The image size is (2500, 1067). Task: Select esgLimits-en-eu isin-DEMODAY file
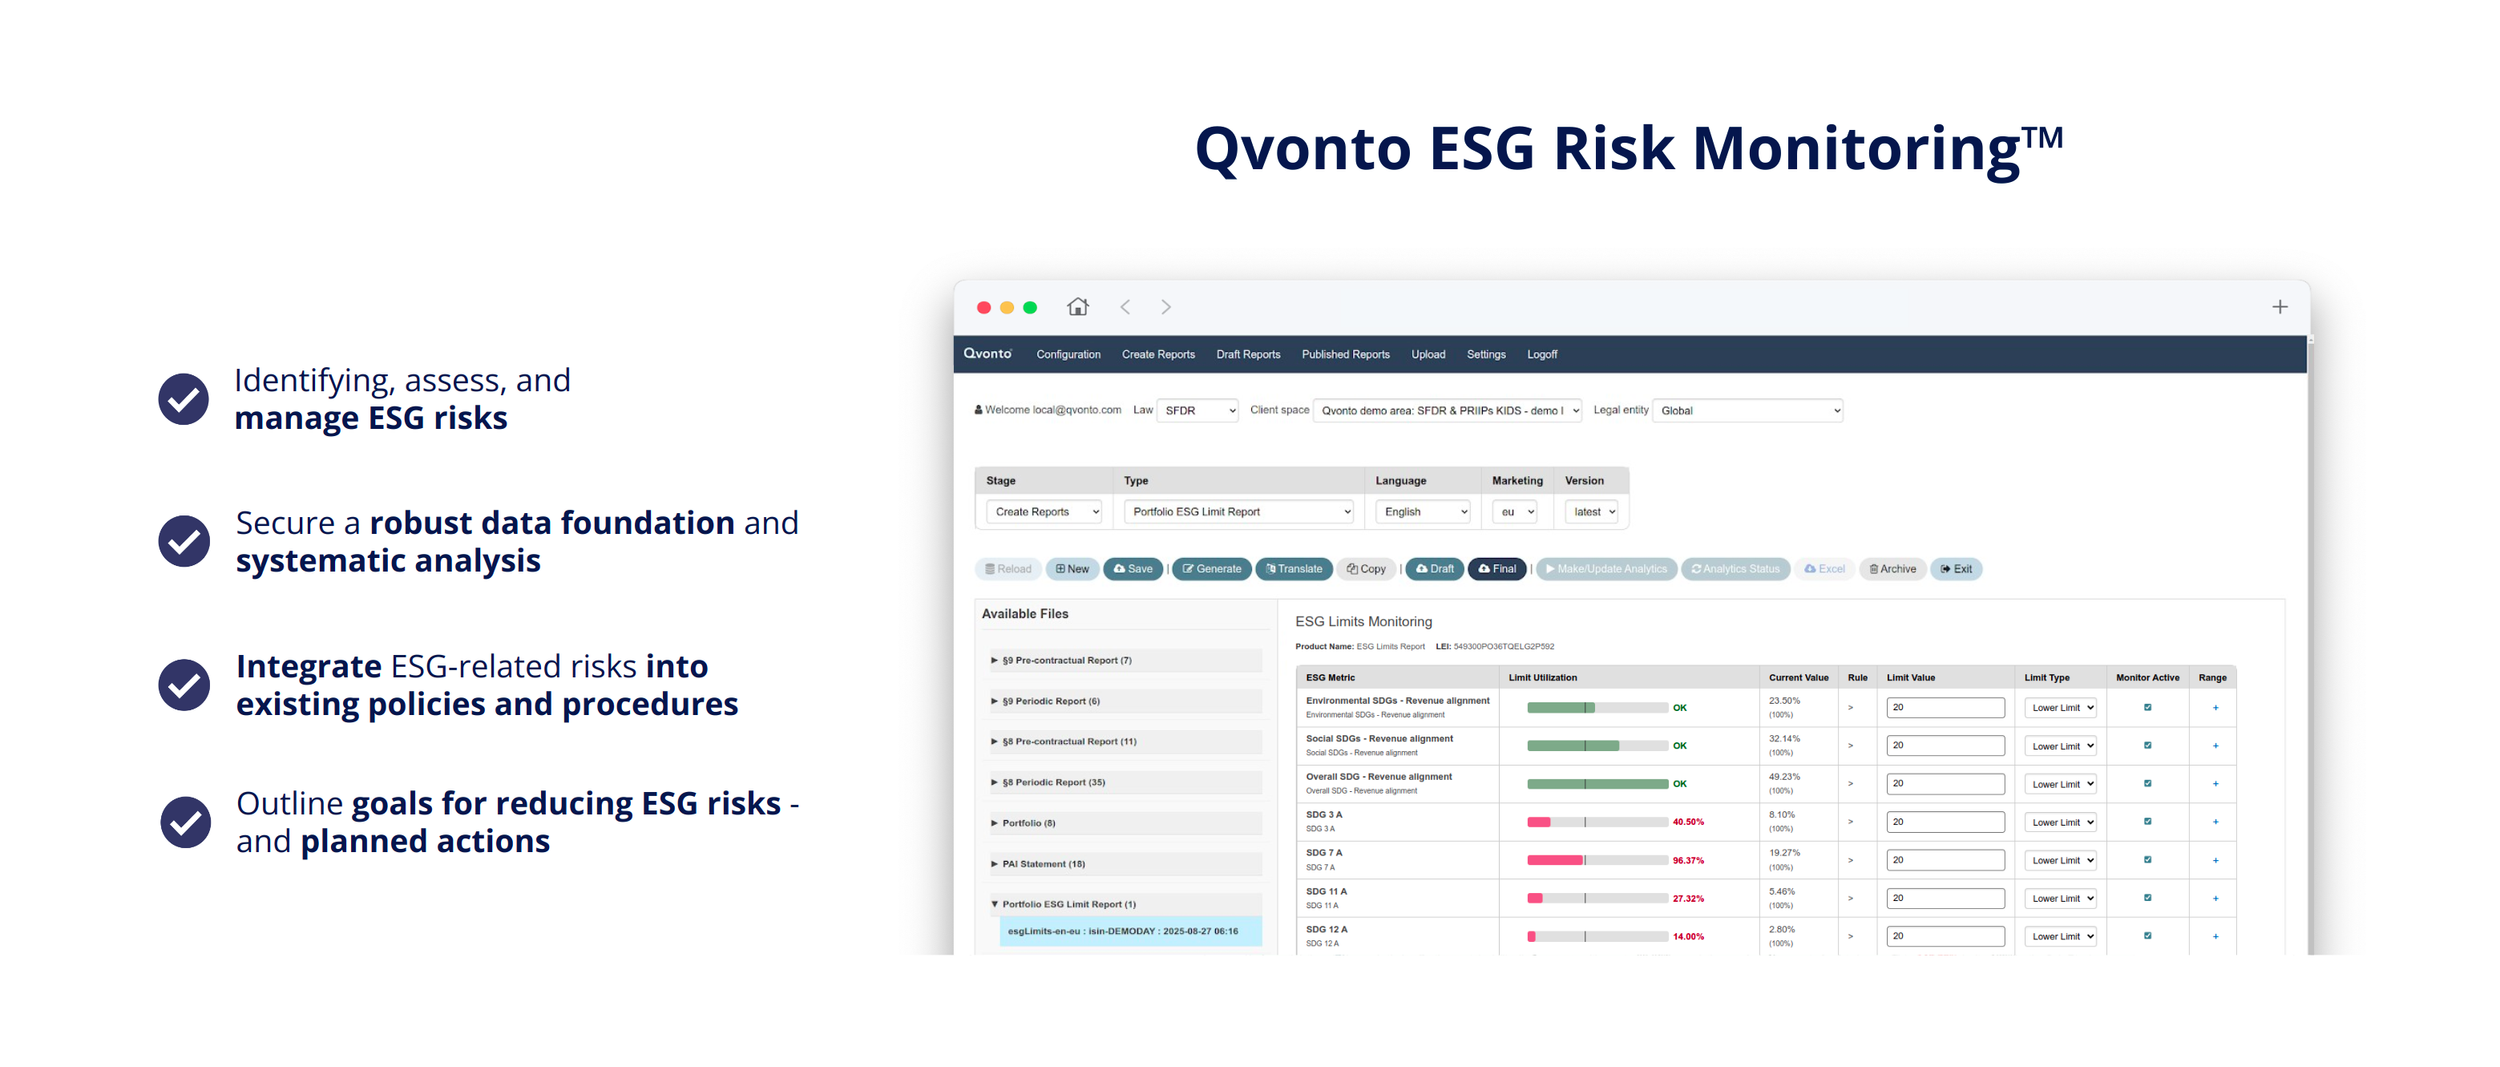pyautogui.click(x=1130, y=931)
